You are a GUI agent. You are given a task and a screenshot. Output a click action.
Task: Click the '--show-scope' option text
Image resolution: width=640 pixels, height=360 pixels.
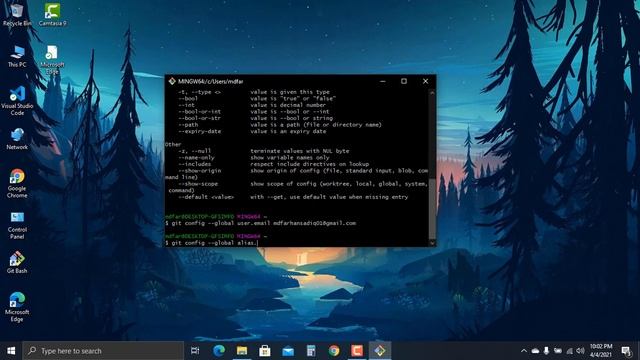click(x=198, y=184)
